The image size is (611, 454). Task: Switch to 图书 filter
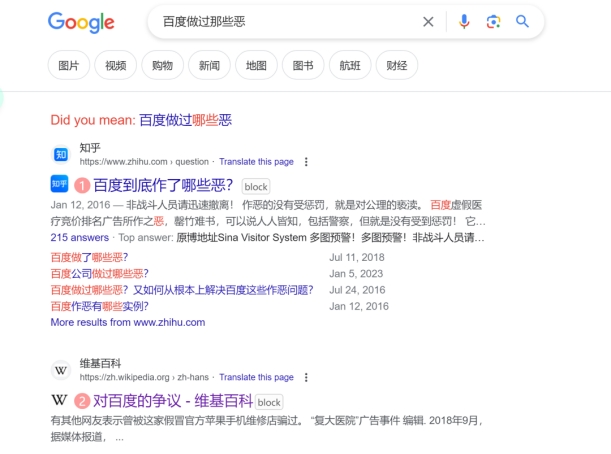[x=303, y=65]
